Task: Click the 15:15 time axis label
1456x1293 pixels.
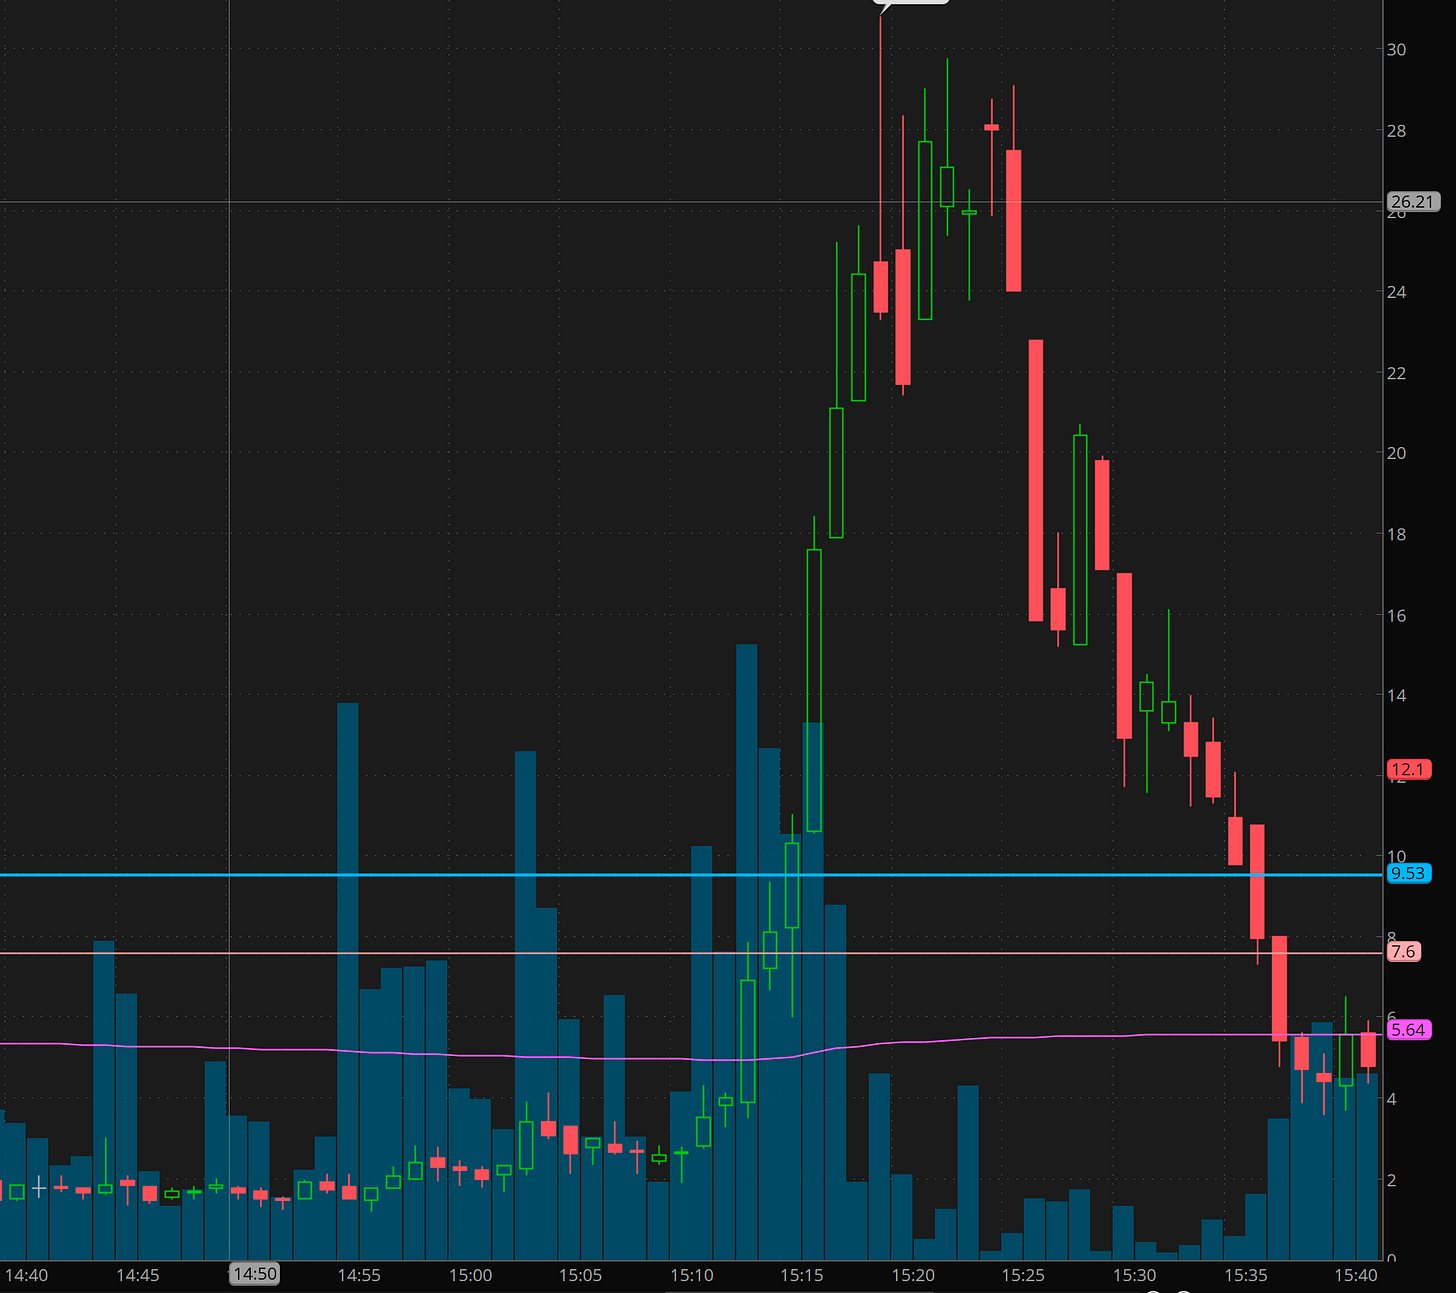Action: click(x=802, y=1275)
